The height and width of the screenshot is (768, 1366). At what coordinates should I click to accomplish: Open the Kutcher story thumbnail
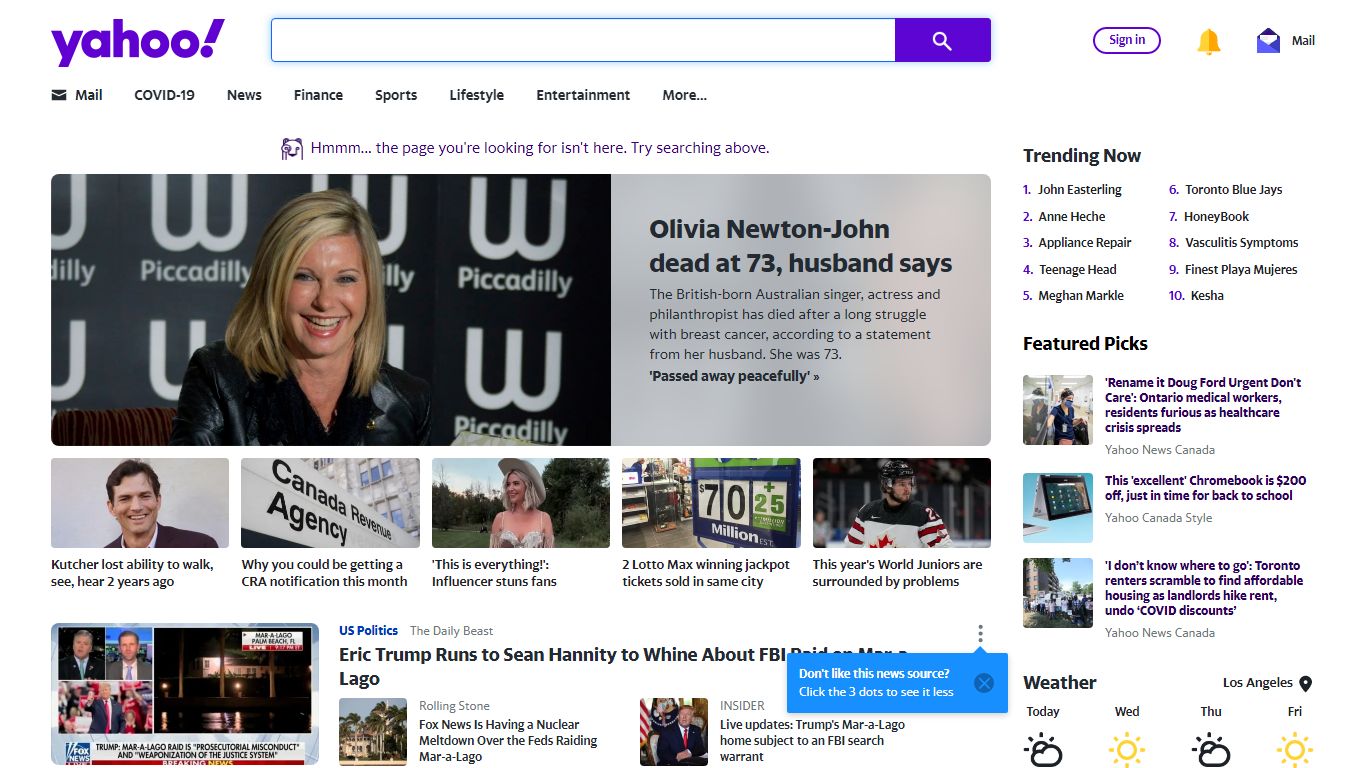coord(140,503)
